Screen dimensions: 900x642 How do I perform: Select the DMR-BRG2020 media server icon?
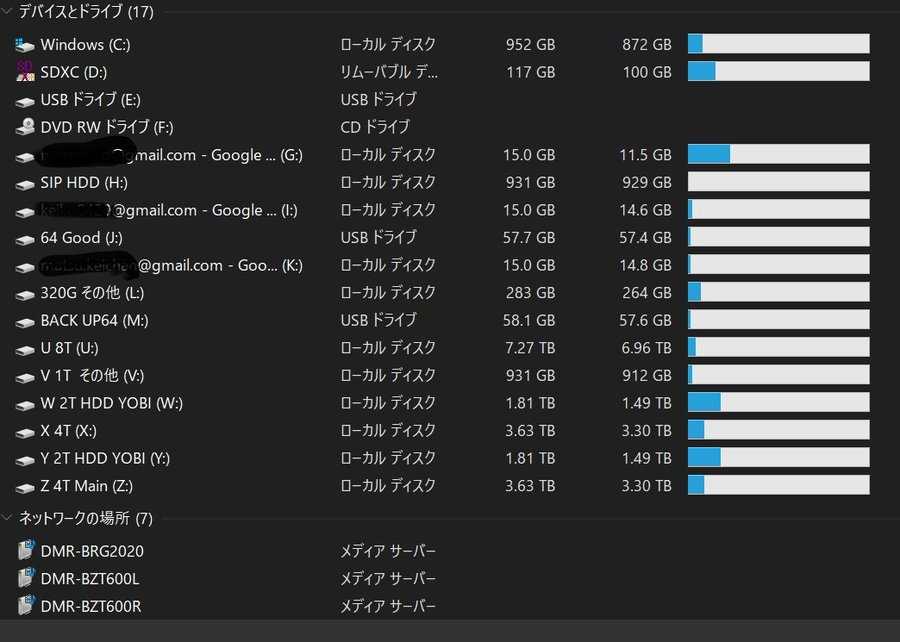[x=25, y=551]
